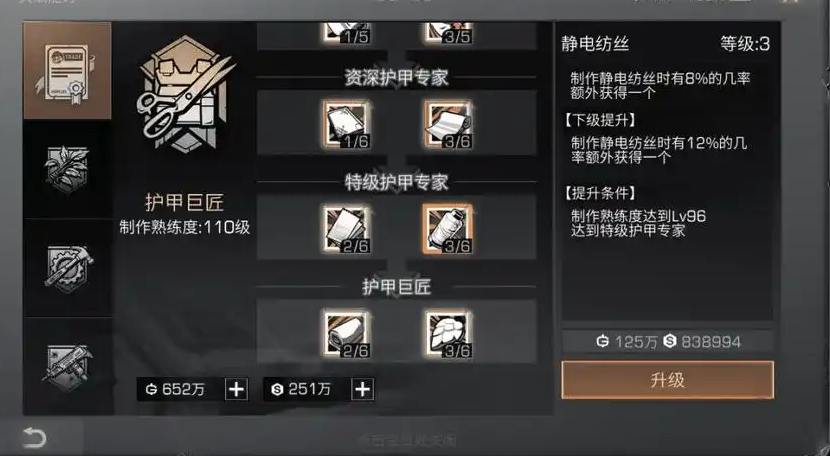
Task: Select the feather-like skill 3/6 under 护甲巨匠
Action: pyautogui.click(x=448, y=334)
